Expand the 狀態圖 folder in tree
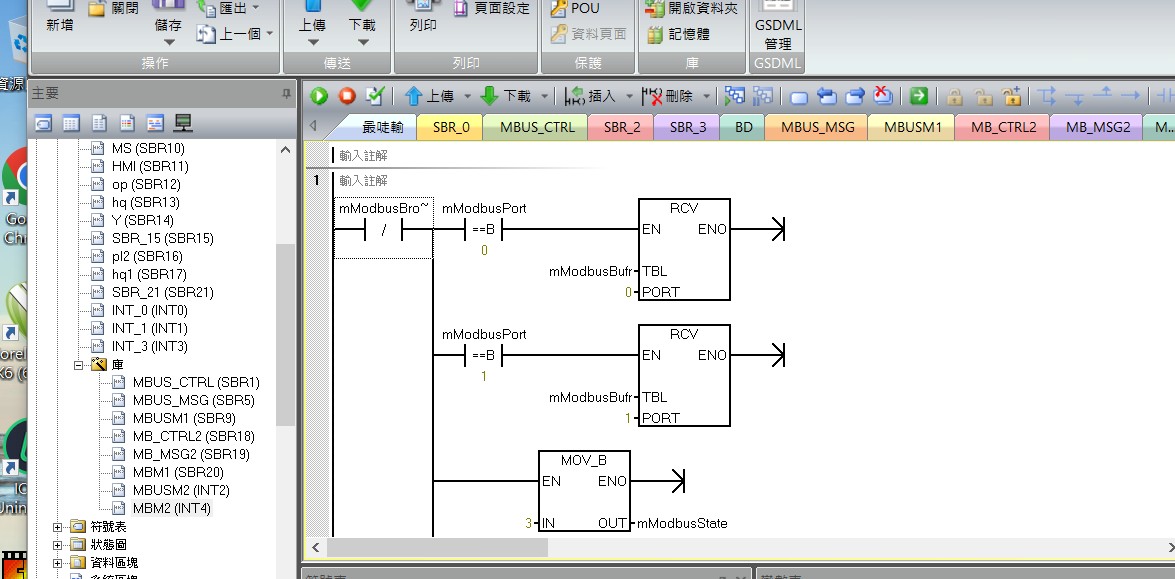This screenshot has width=1175, height=579. pyautogui.click(x=58, y=545)
